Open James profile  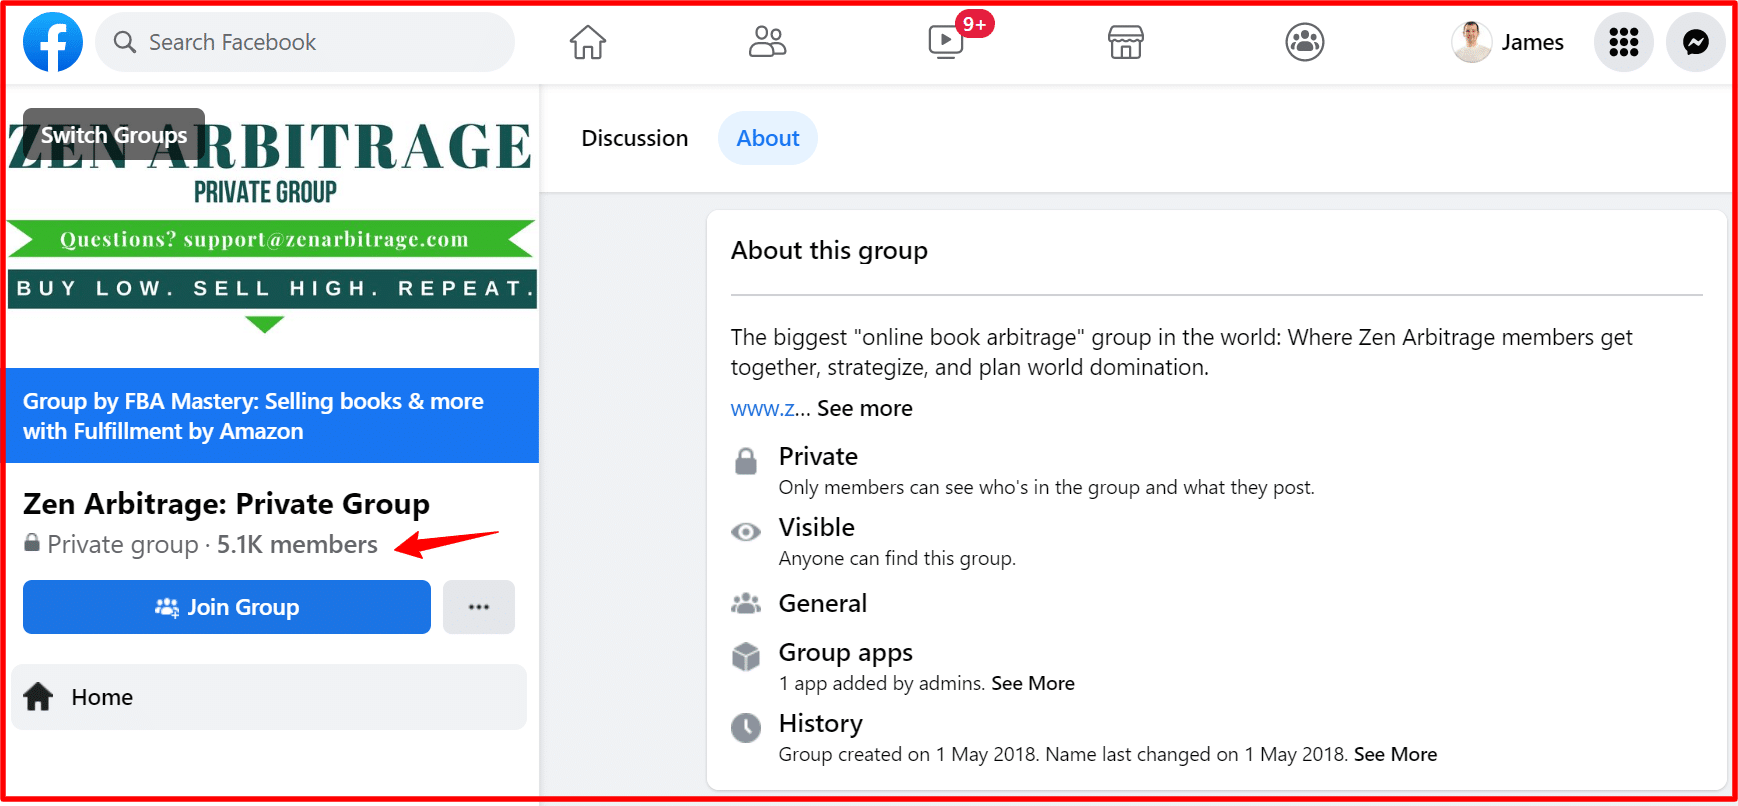tap(1508, 42)
